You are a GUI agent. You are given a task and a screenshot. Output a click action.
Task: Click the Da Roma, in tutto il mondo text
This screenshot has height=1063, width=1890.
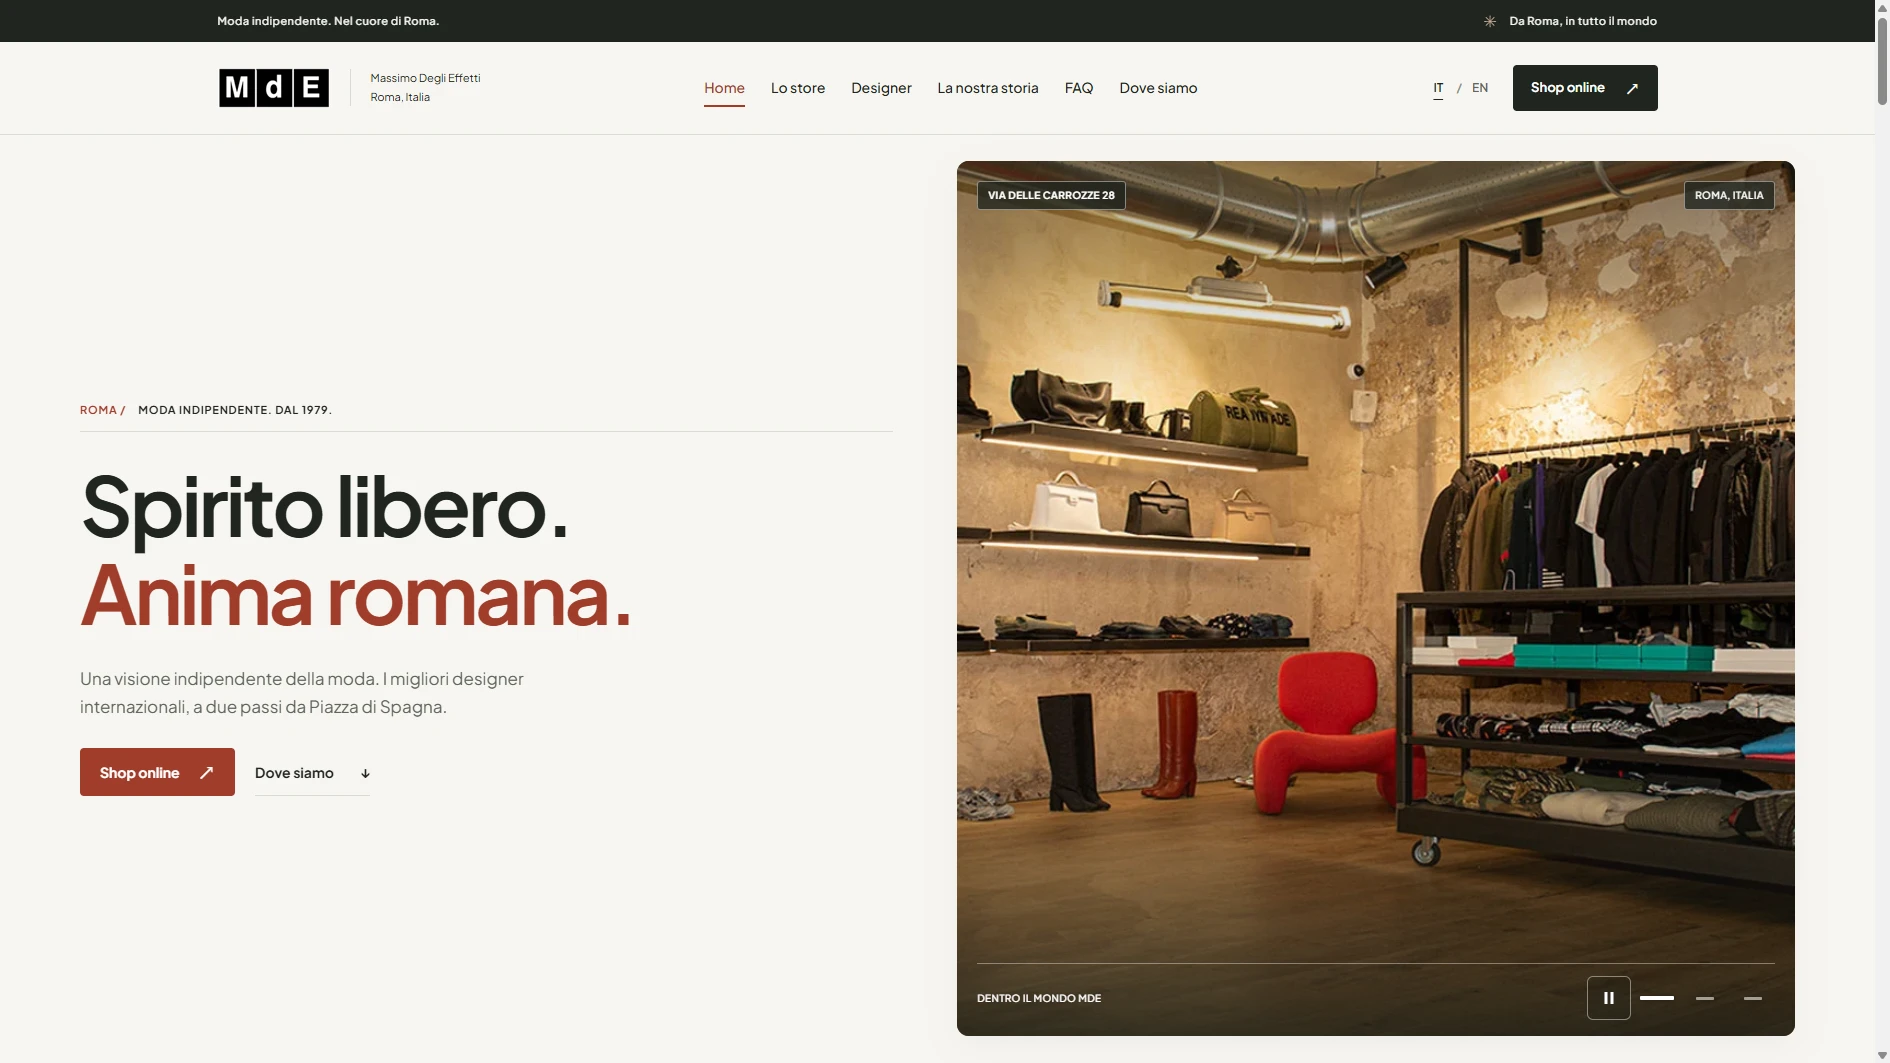point(1583,21)
